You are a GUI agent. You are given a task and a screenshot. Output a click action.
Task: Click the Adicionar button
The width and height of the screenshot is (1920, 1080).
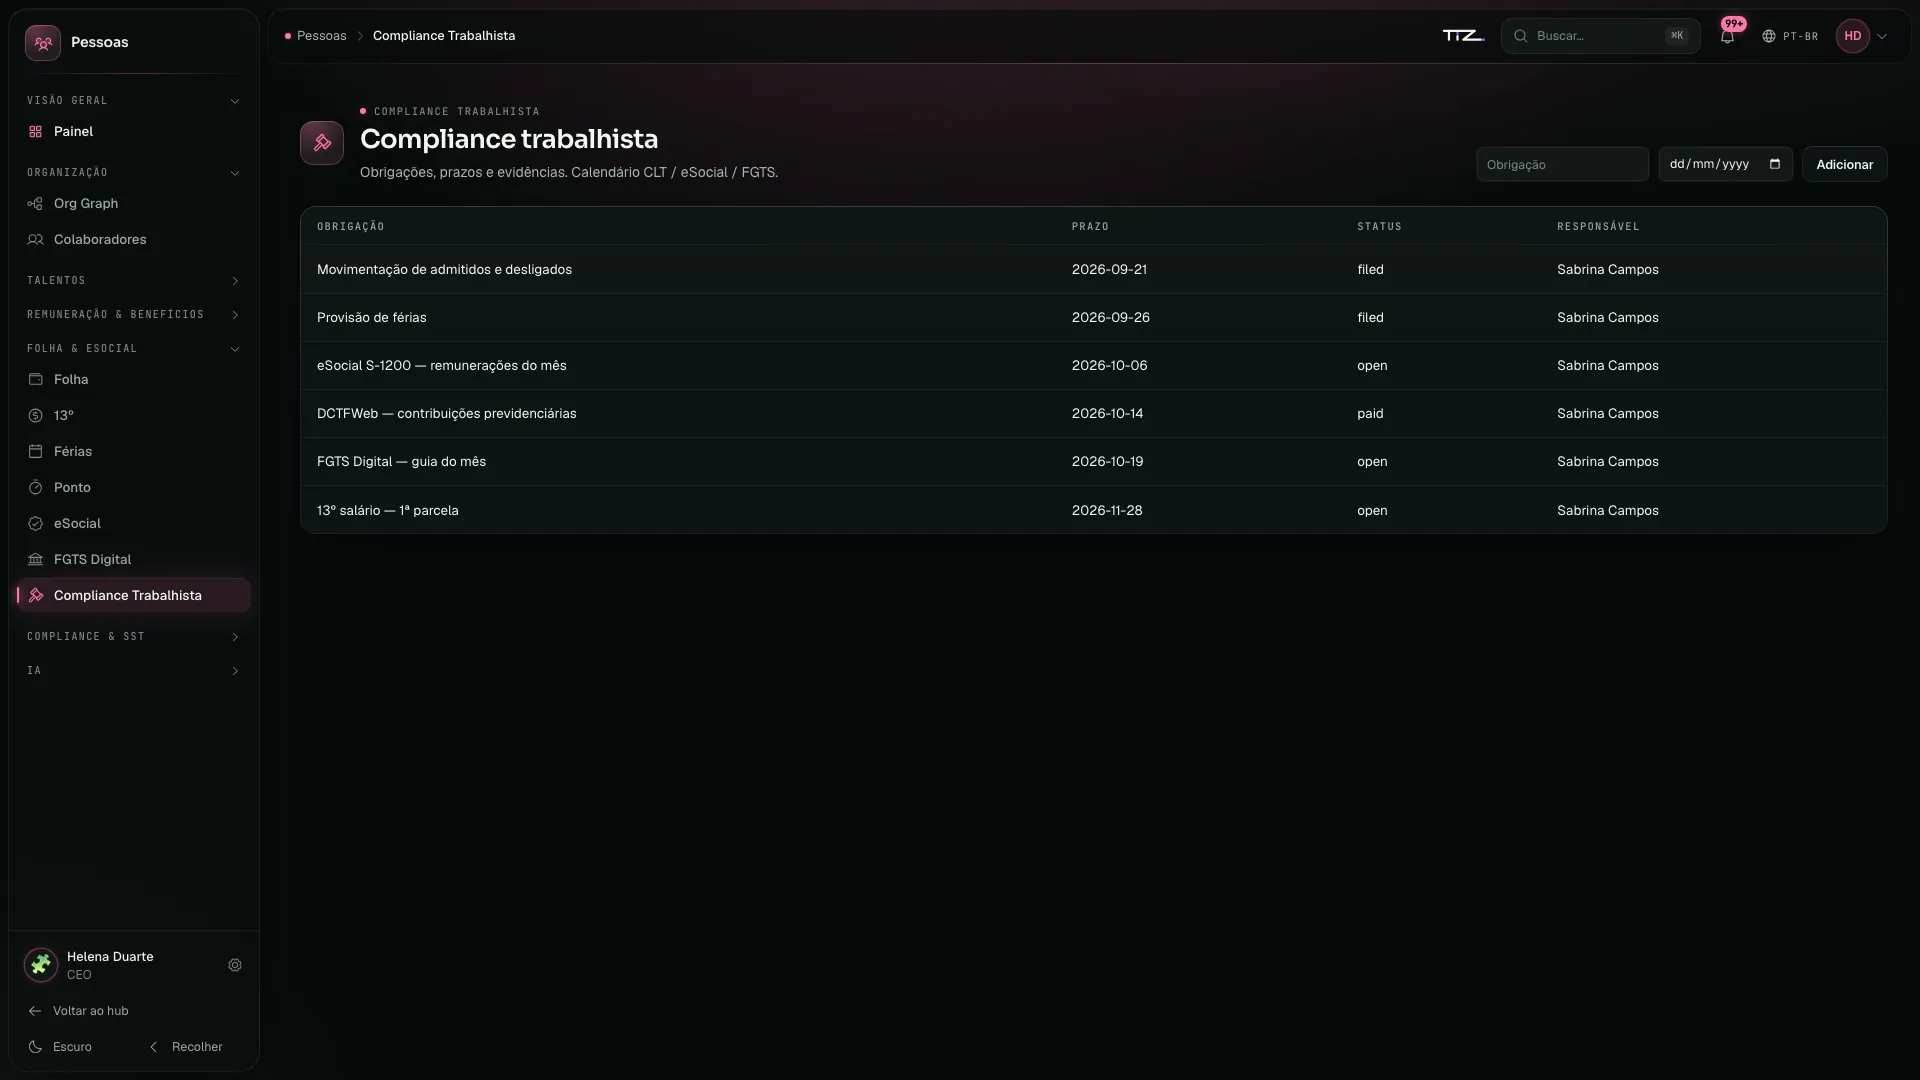tap(1844, 164)
